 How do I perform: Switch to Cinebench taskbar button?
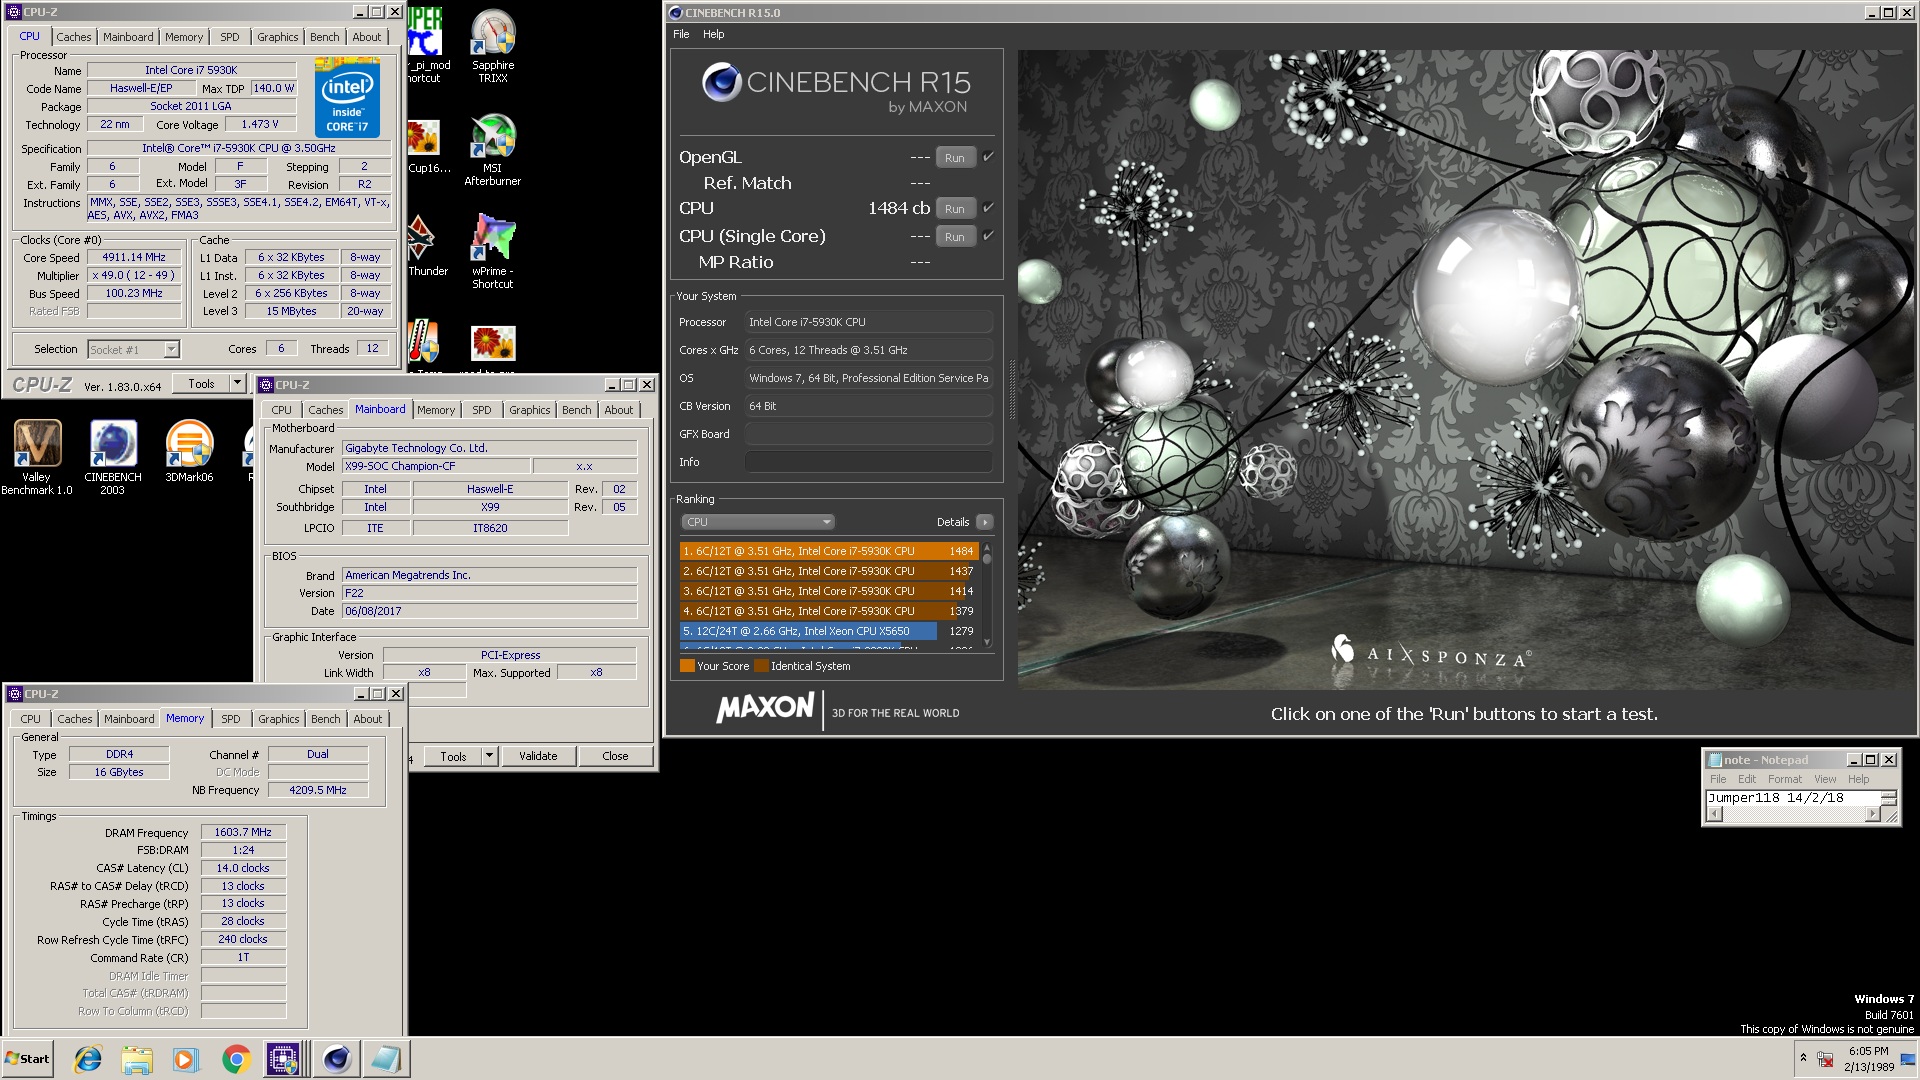tap(337, 1059)
